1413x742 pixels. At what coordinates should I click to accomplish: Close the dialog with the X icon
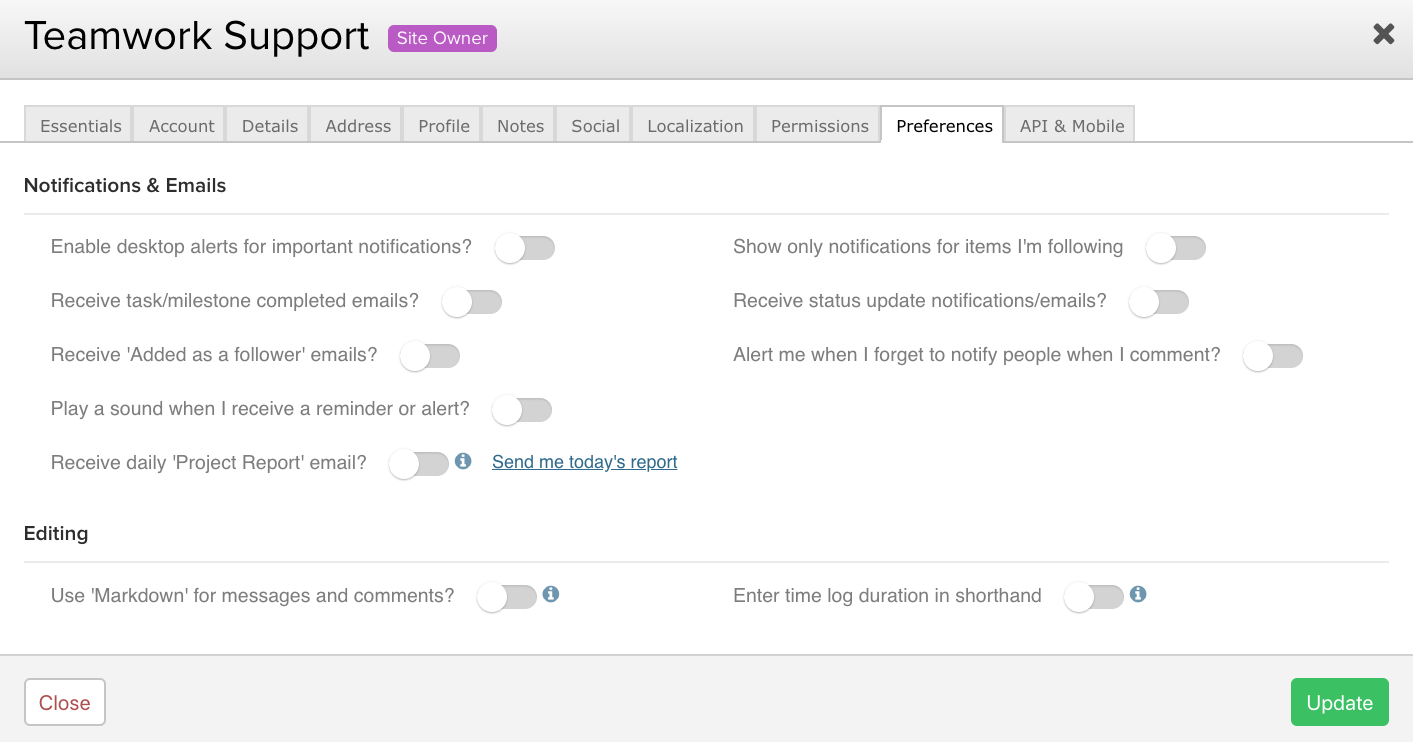(x=1383, y=35)
